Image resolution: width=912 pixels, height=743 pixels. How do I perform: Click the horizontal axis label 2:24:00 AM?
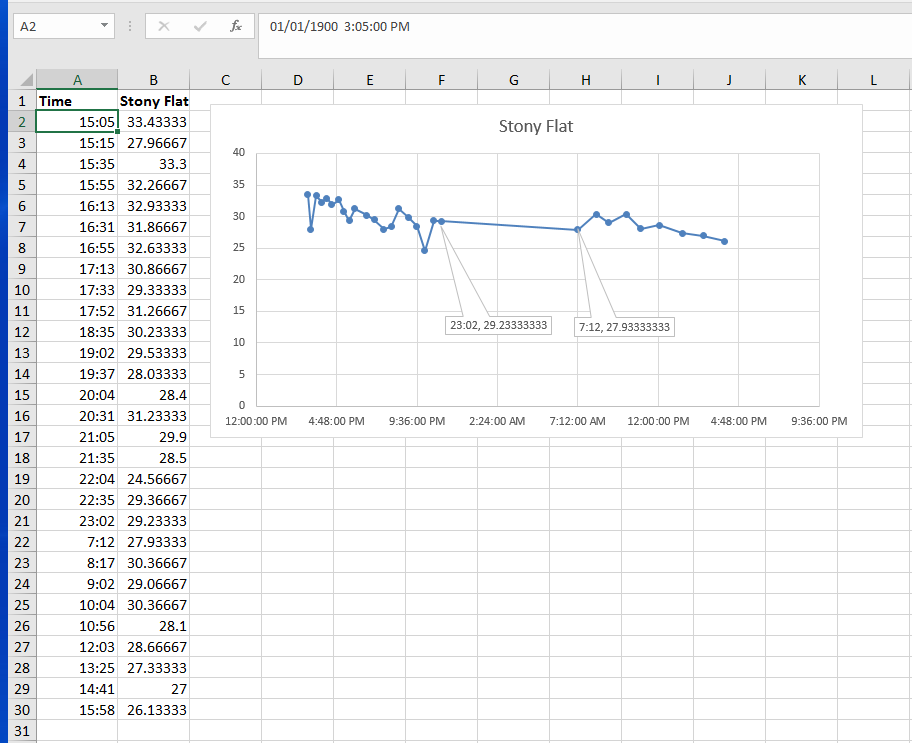(x=497, y=421)
